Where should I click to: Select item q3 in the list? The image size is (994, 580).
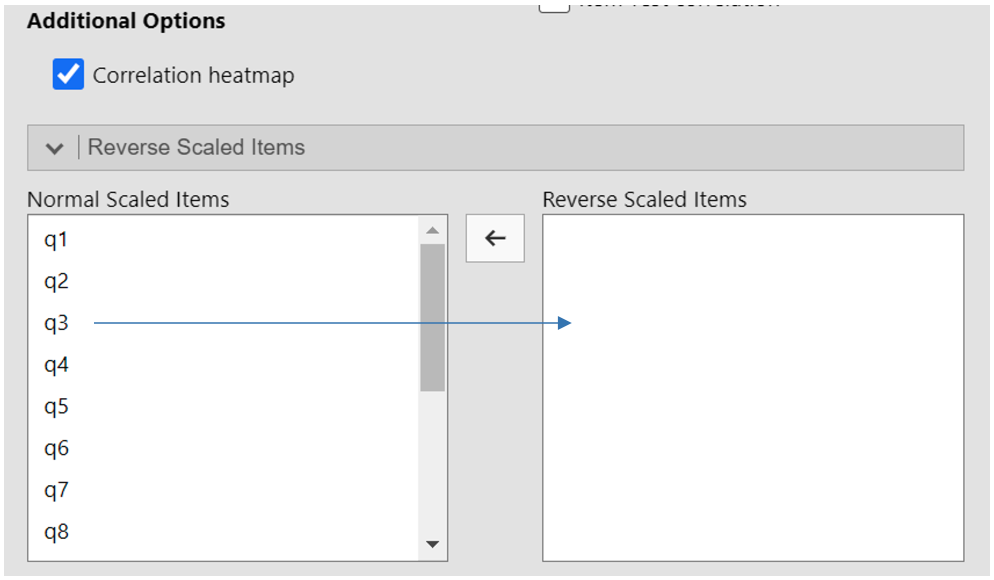click(x=56, y=323)
